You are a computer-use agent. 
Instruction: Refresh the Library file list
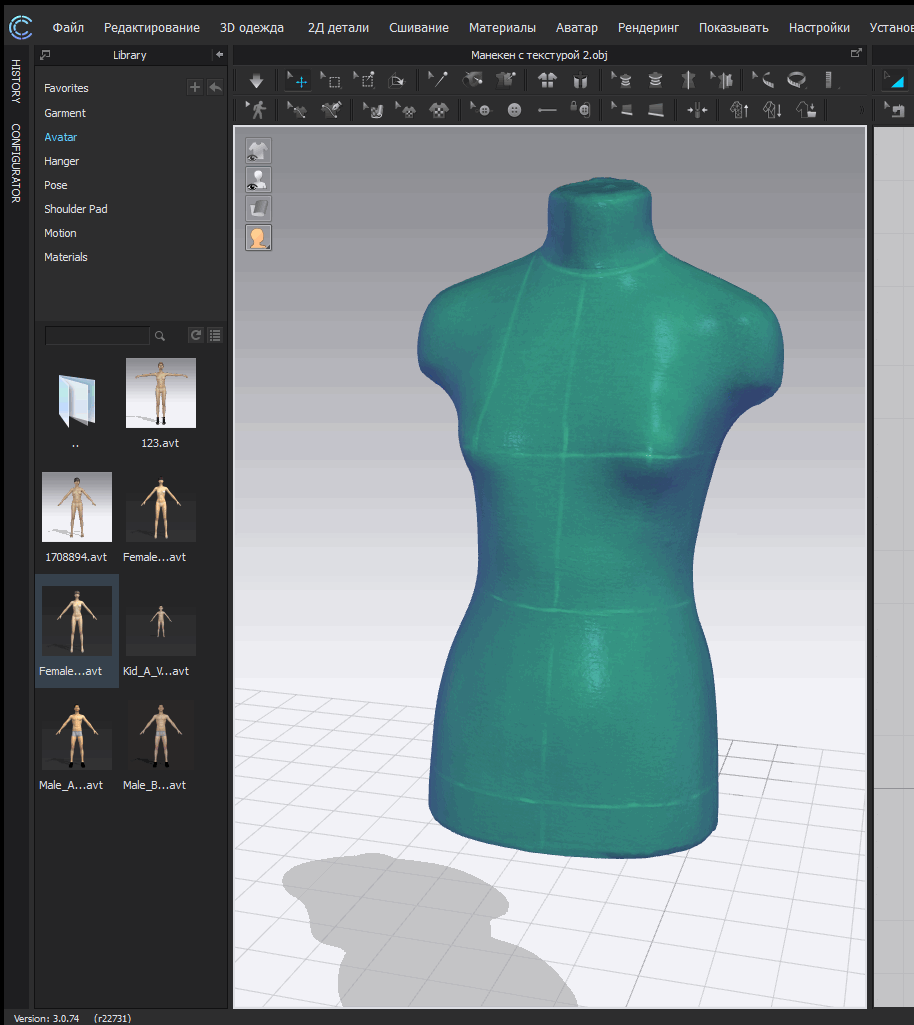[x=196, y=336]
